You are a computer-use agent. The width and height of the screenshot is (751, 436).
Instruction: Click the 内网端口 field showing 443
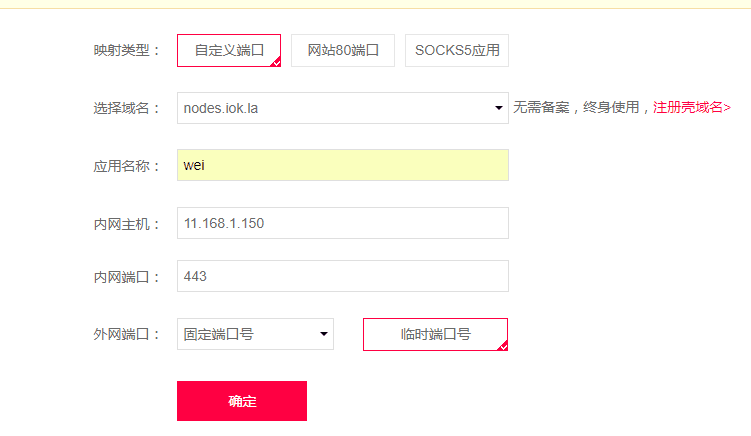pos(342,276)
